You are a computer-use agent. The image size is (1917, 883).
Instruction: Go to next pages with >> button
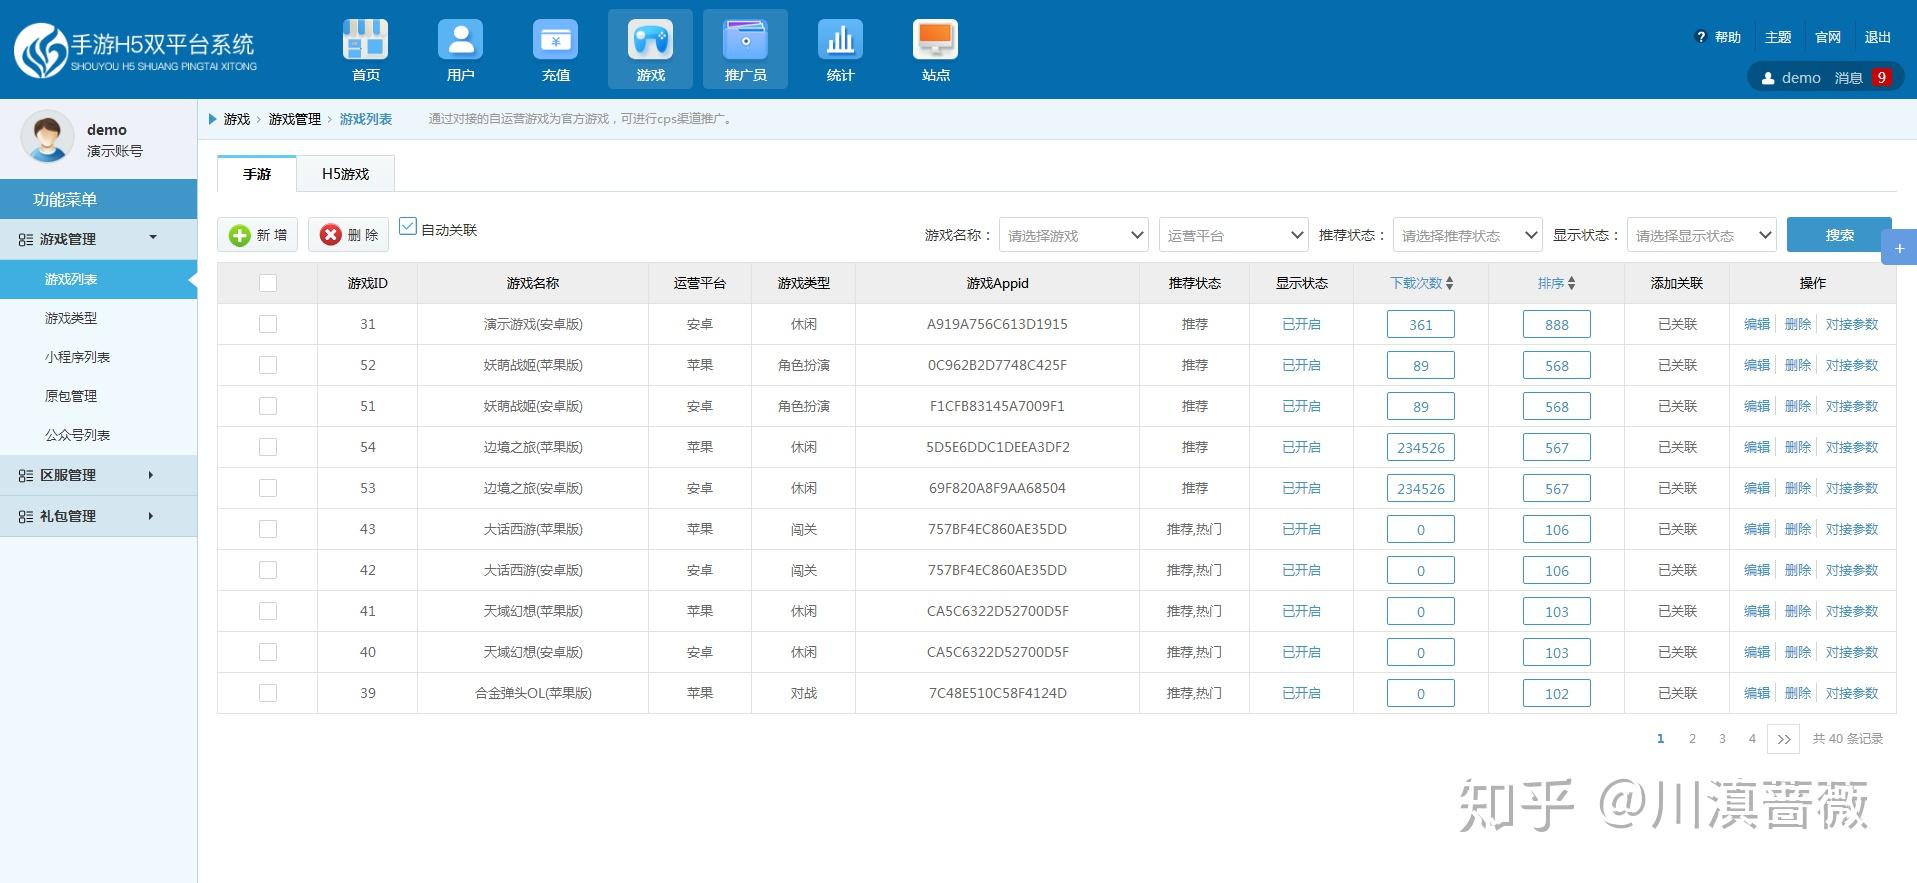1783,739
